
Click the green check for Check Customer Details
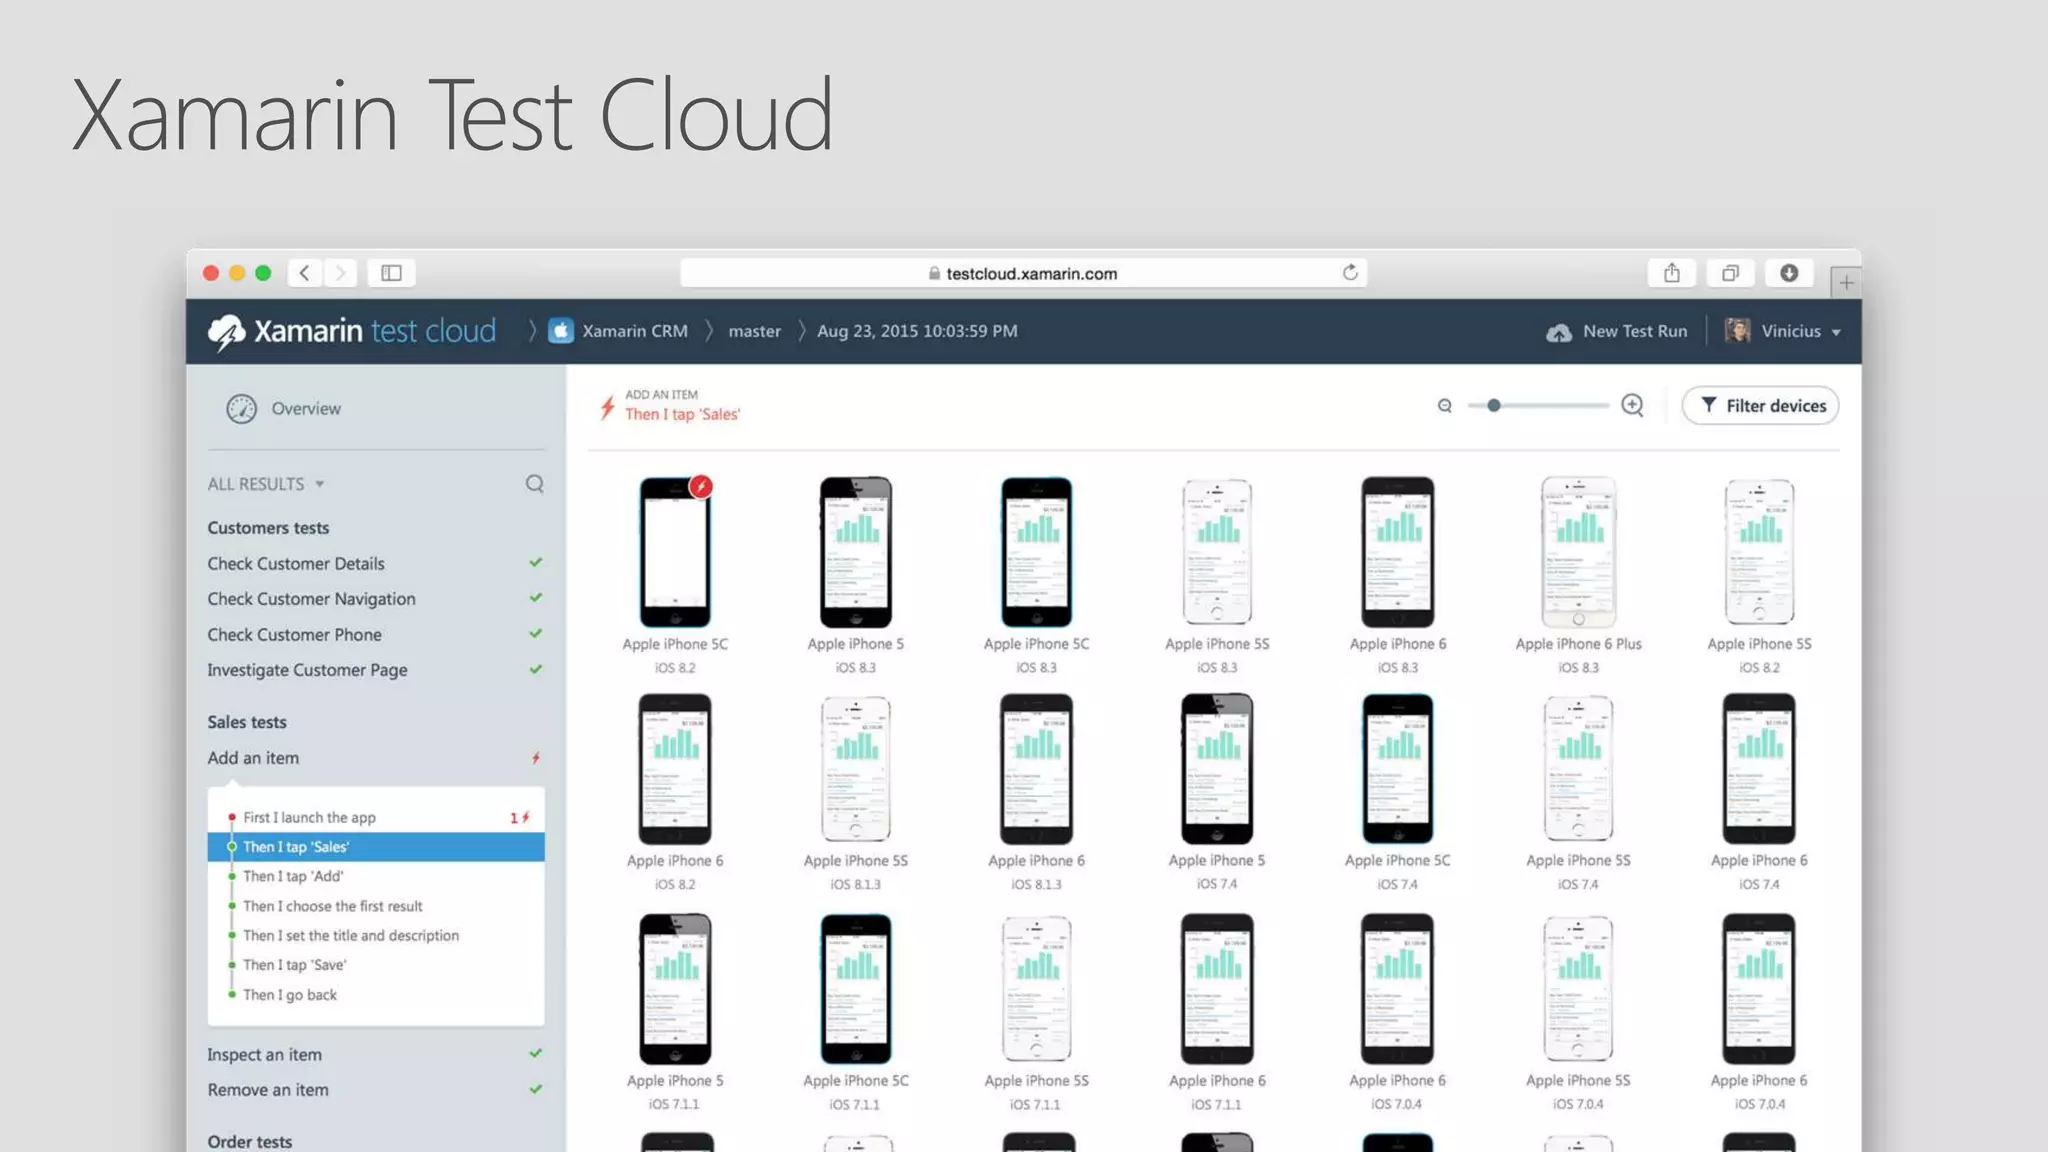coord(536,563)
